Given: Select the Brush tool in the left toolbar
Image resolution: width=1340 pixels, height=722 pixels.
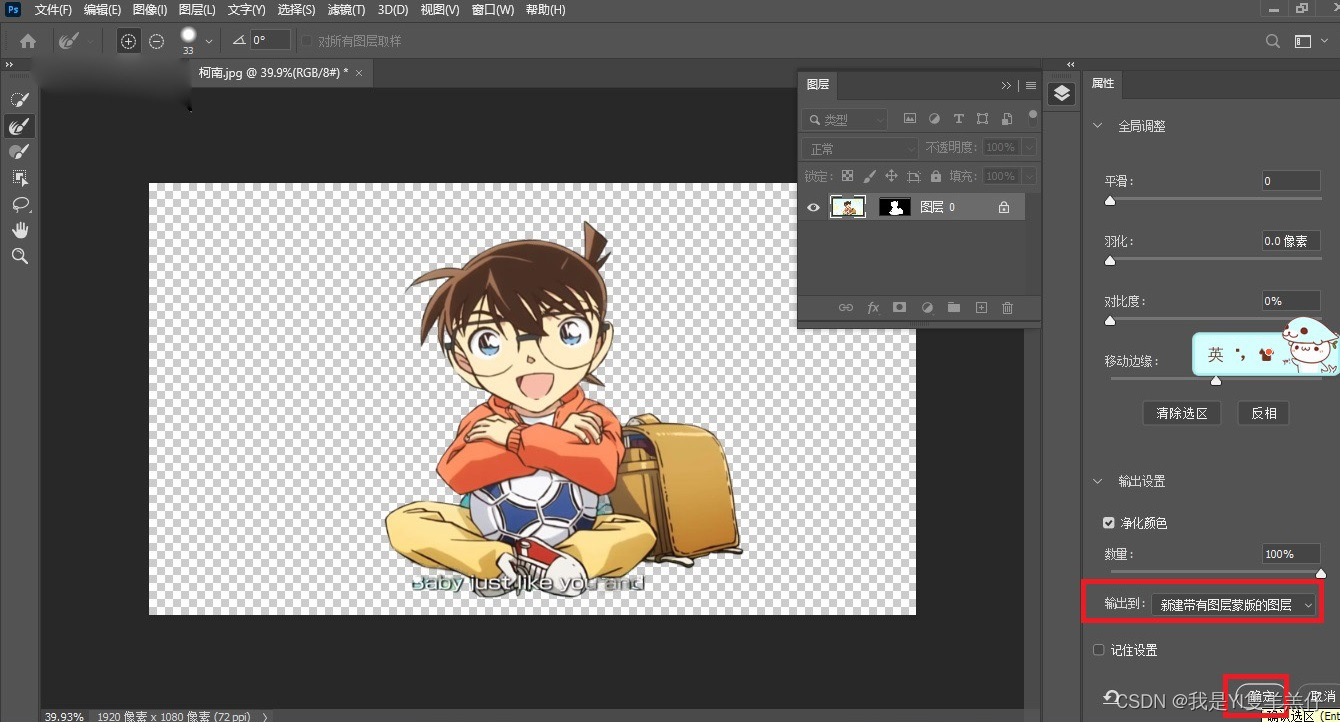Looking at the screenshot, I should coord(19,151).
